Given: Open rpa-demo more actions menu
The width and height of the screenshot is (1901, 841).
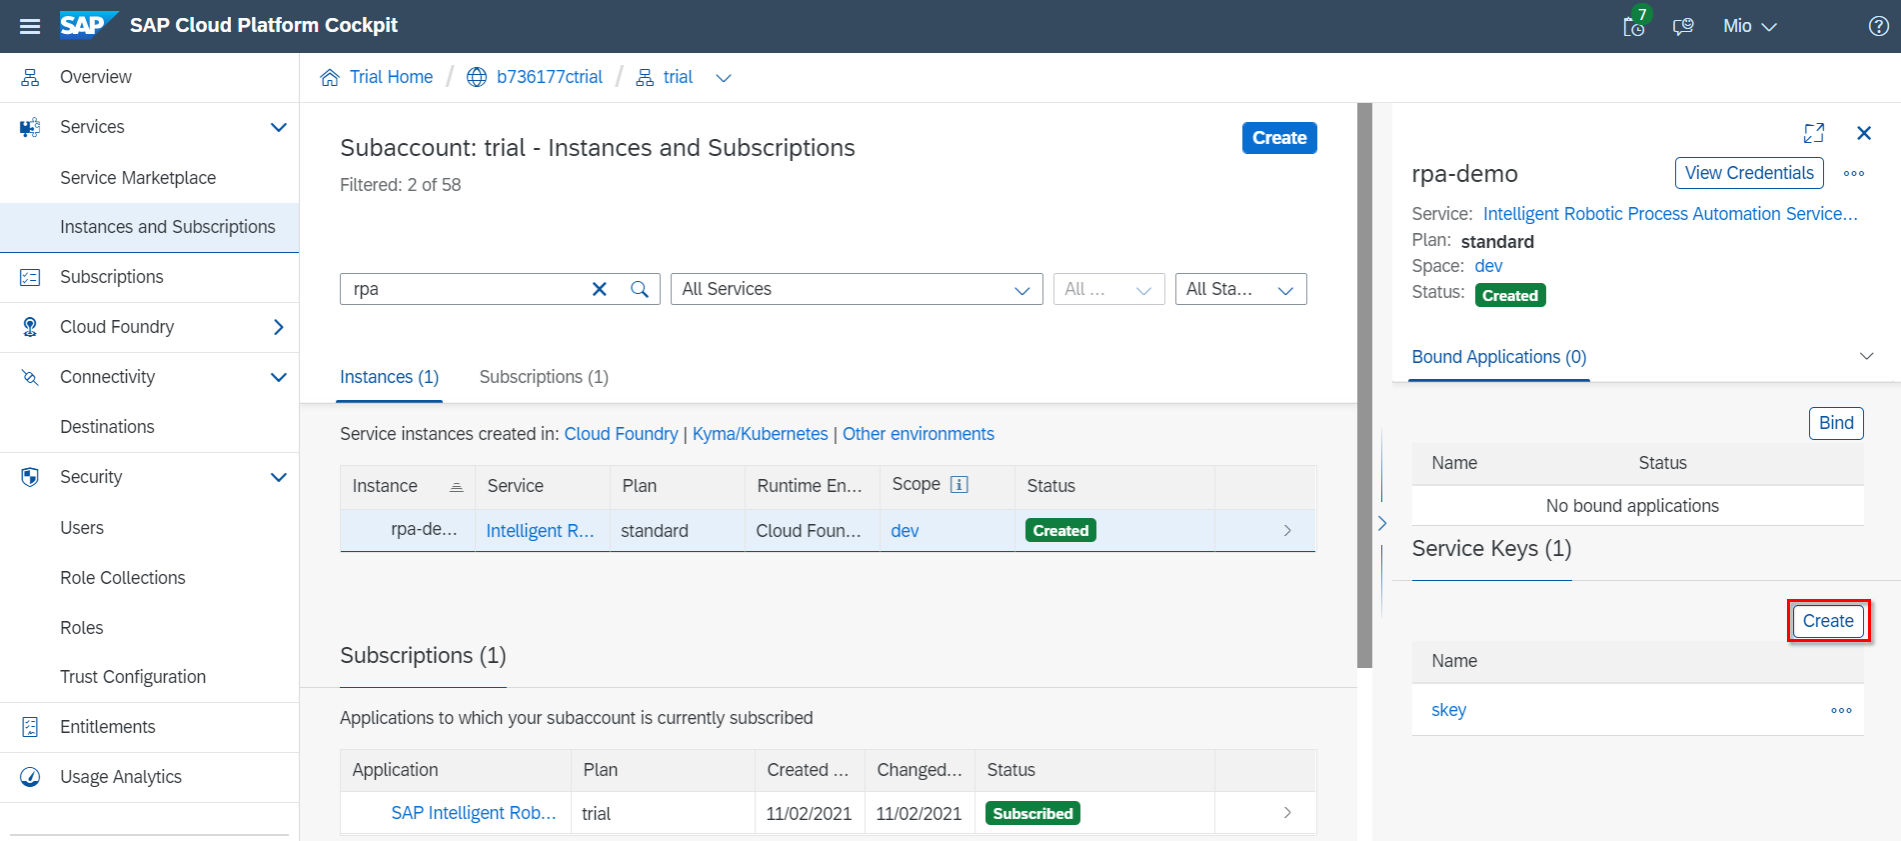Looking at the screenshot, I should [x=1854, y=173].
